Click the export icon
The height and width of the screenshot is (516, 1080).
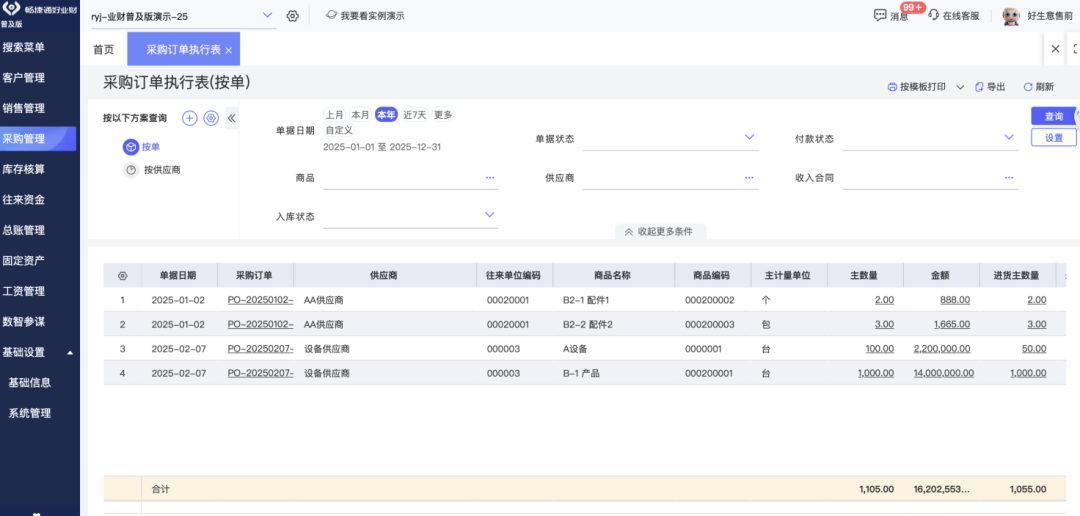point(979,87)
